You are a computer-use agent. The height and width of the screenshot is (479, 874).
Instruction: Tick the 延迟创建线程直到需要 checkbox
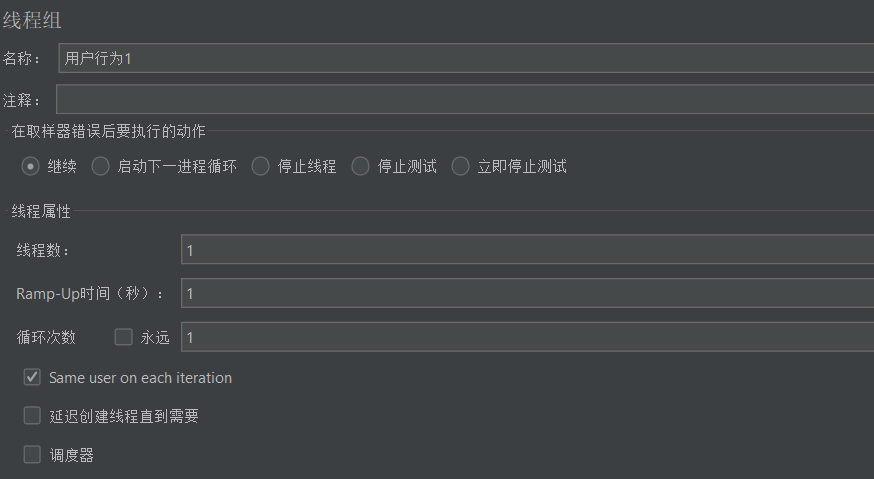click(x=32, y=415)
